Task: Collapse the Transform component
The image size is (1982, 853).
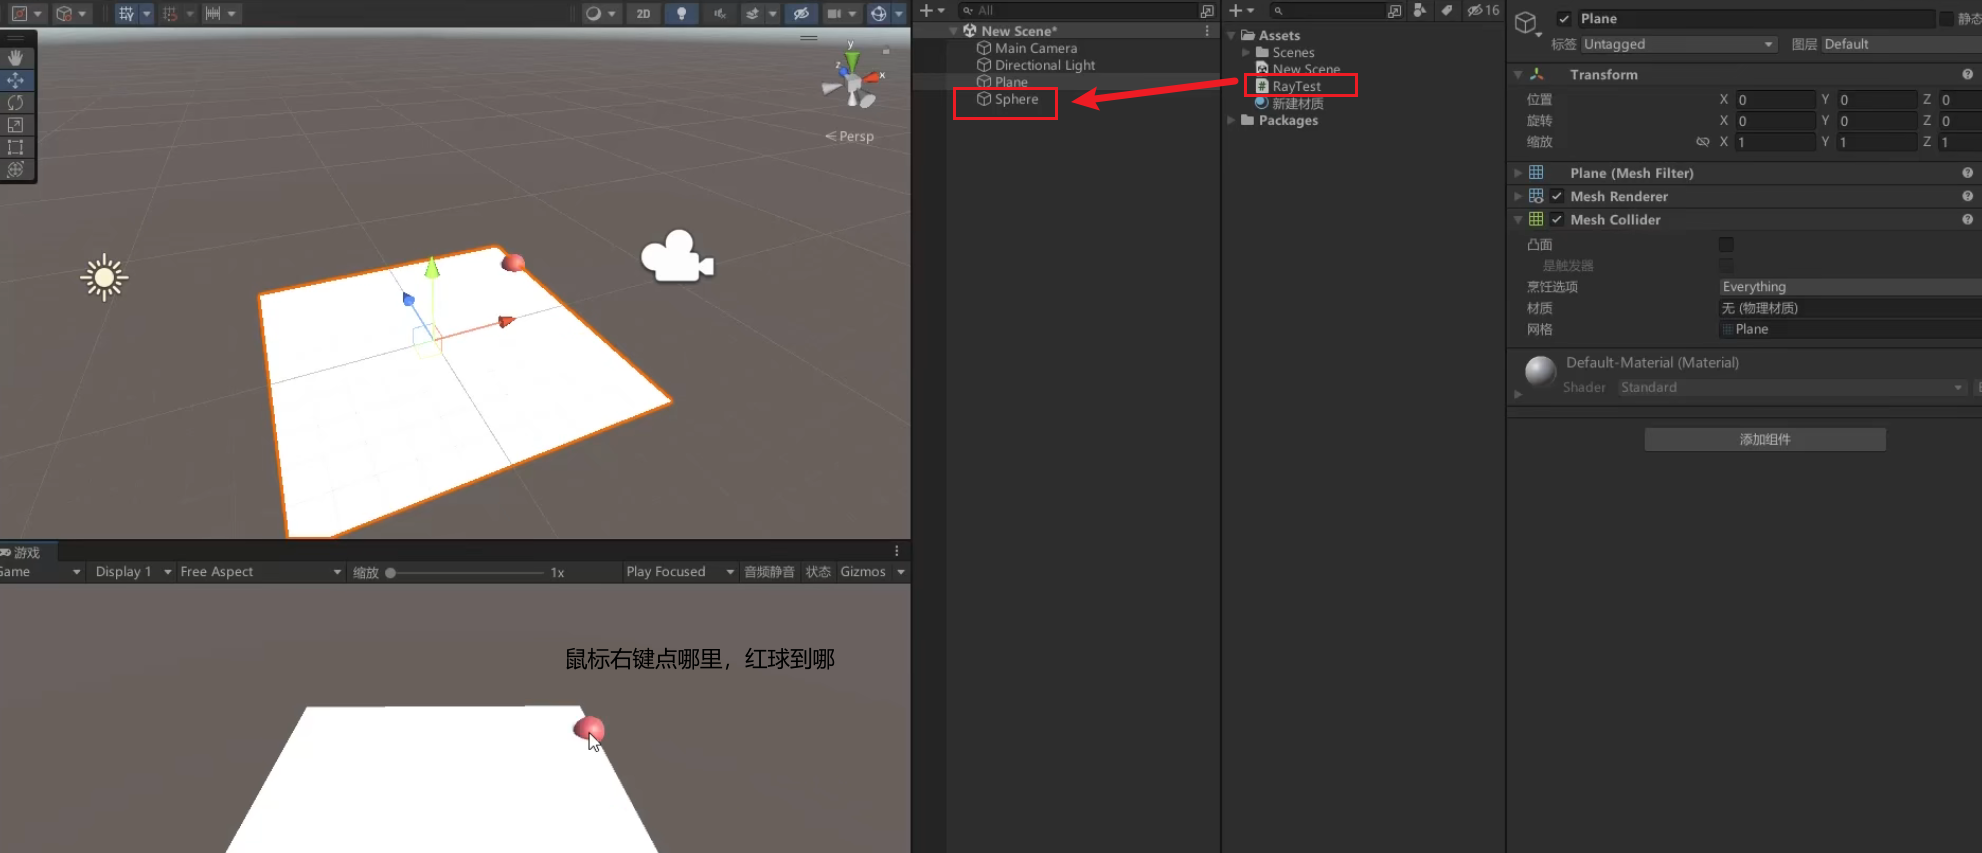Action: coord(1518,75)
